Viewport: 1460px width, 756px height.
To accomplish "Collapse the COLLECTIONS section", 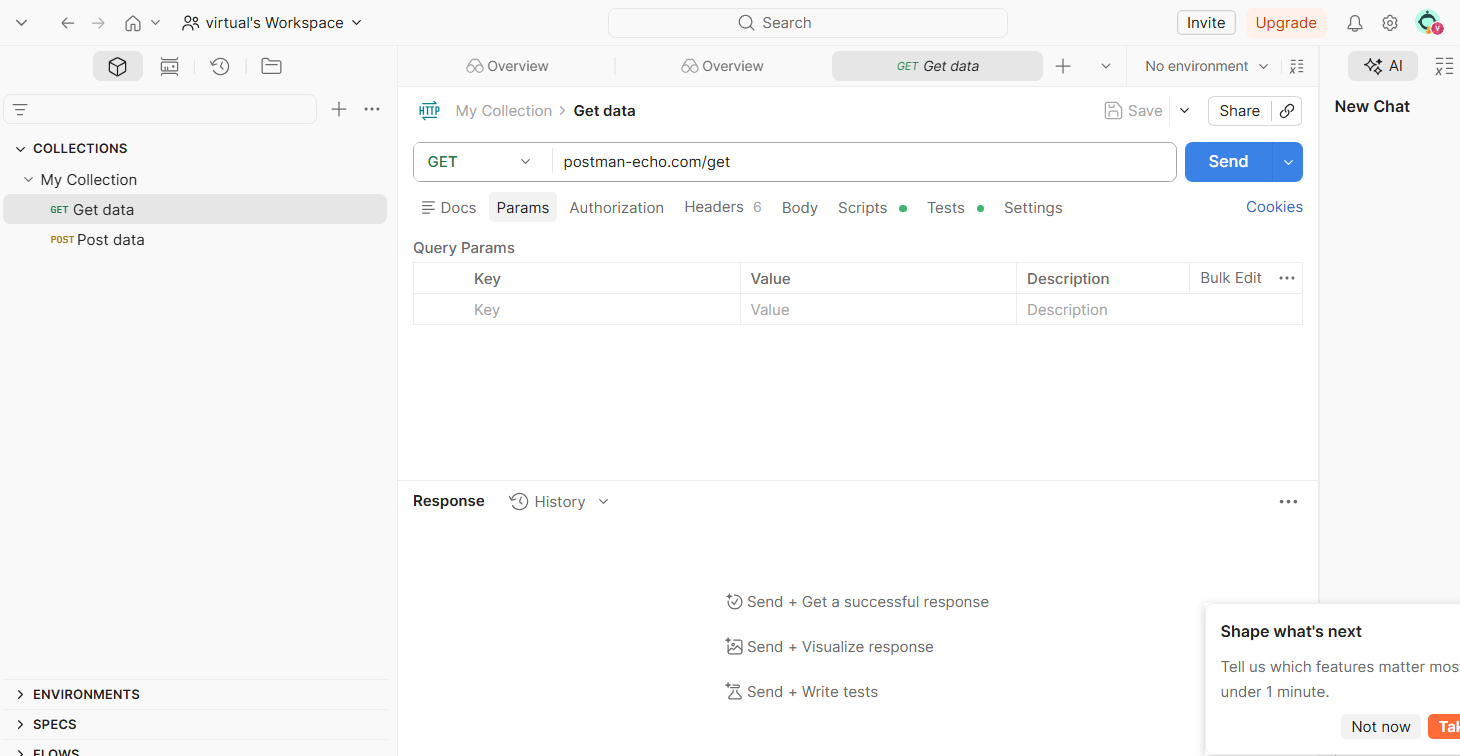I will [20, 148].
